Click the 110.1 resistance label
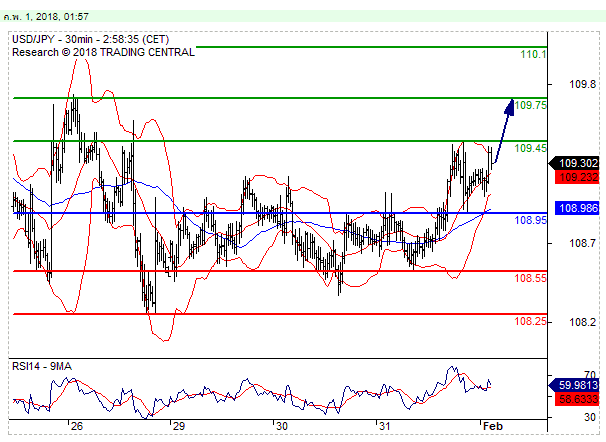Image resolution: width=606 pixels, height=442 pixels. (533, 54)
